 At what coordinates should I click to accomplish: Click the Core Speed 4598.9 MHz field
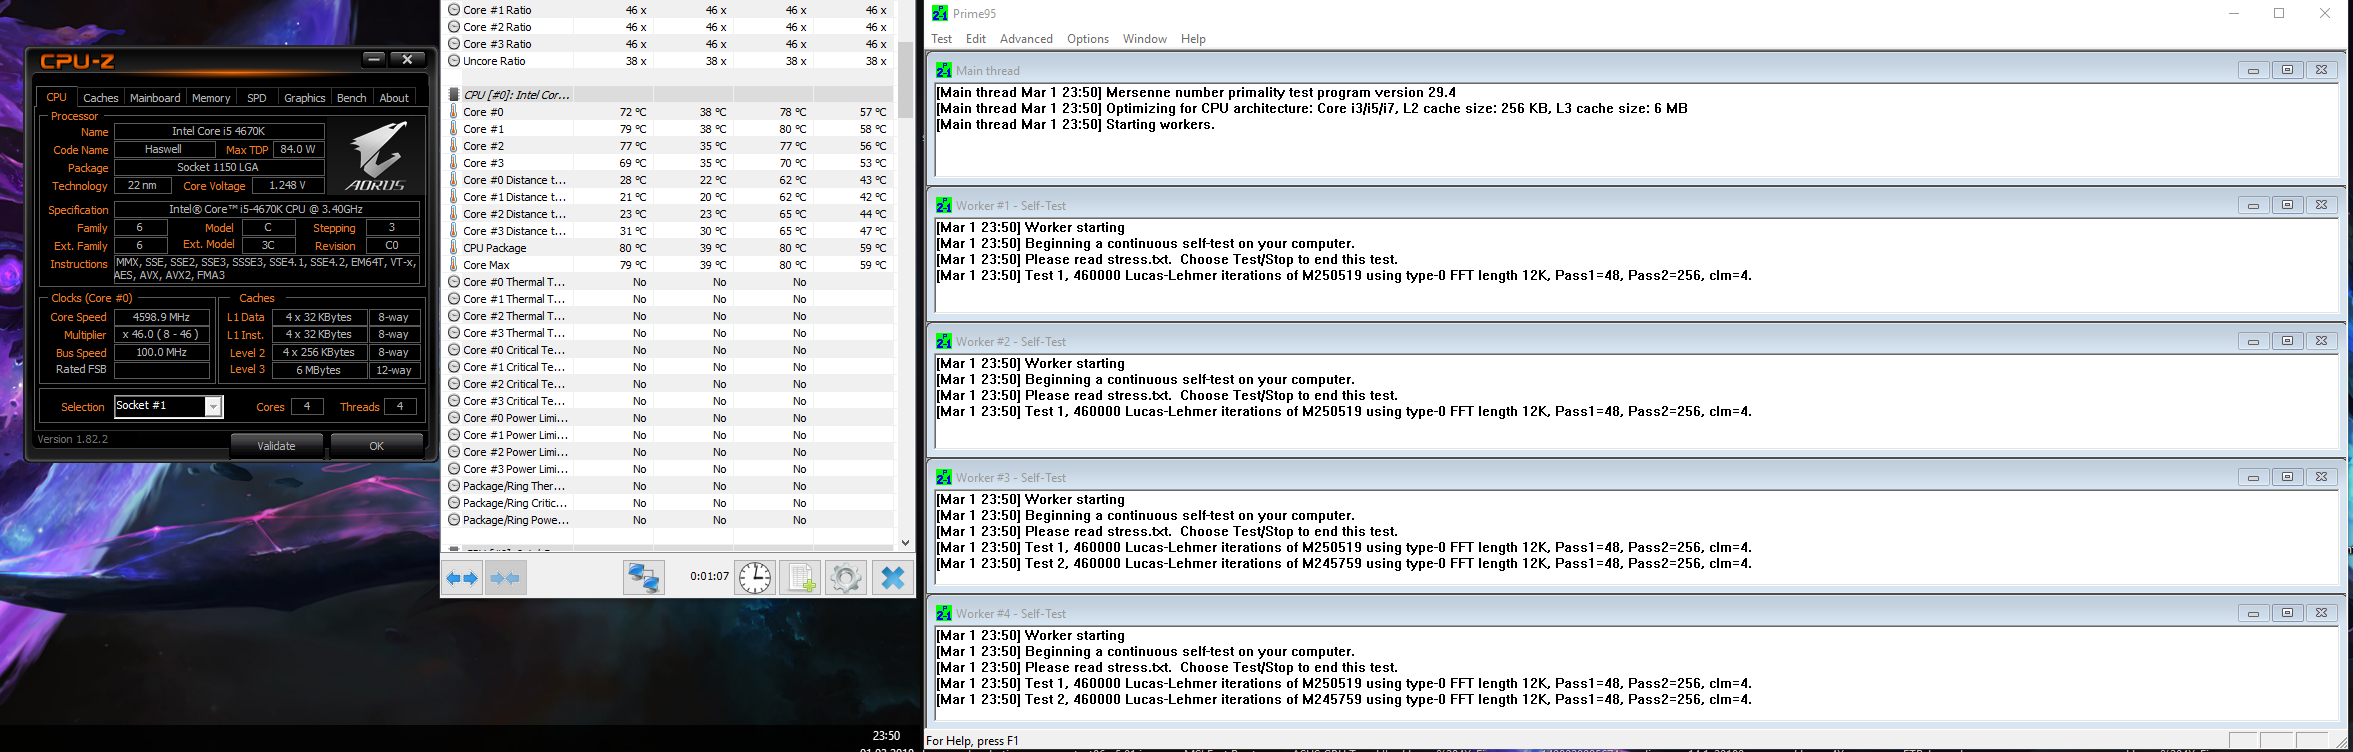[x=162, y=317]
